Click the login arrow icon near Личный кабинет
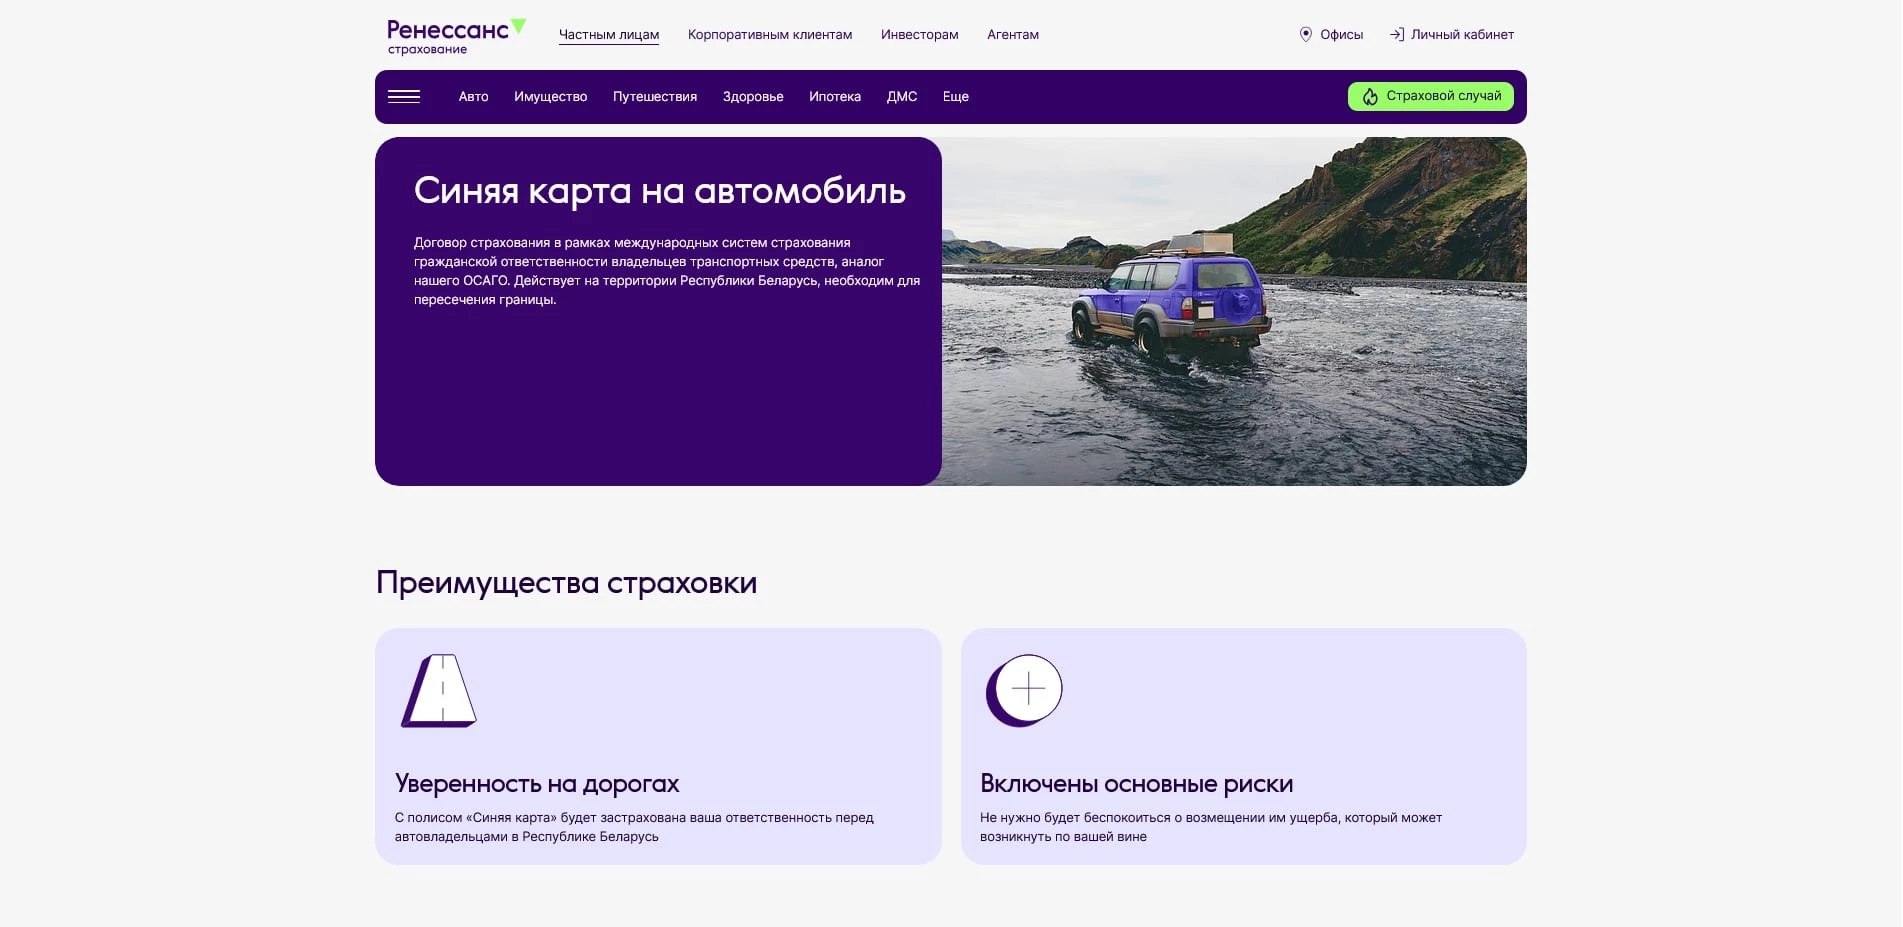Image resolution: width=1903 pixels, height=927 pixels. pos(1397,34)
